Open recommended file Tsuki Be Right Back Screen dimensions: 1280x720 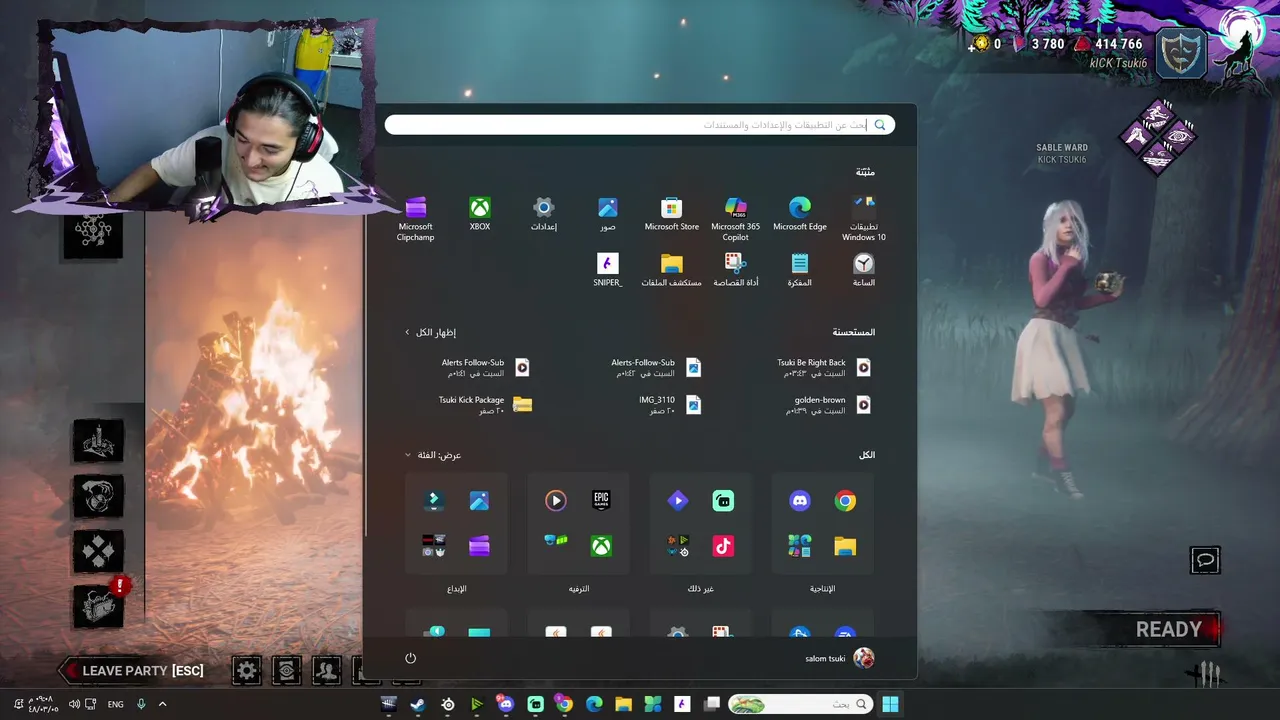click(x=823, y=367)
